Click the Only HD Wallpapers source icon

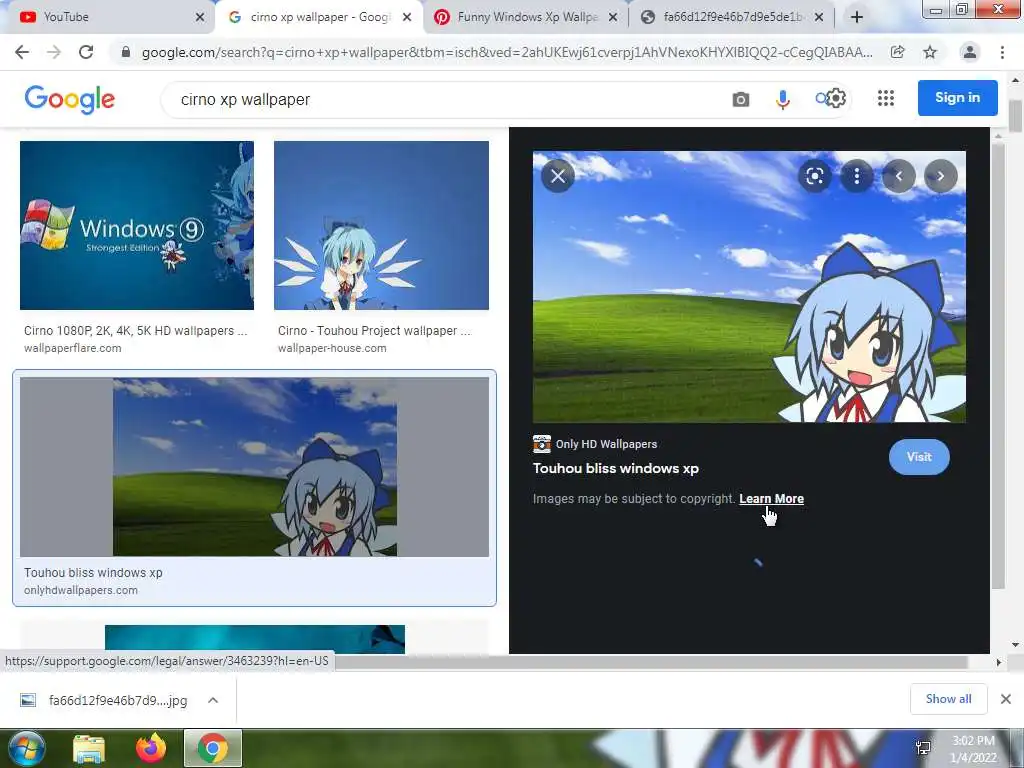click(542, 444)
